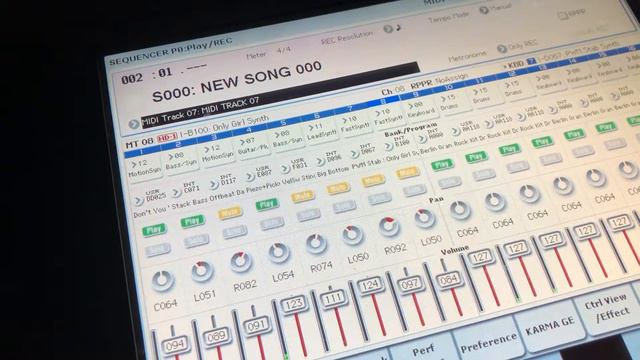Screen dimensions: 640x360
Task: Toggle track 2 Play button
Action: tap(192, 221)
